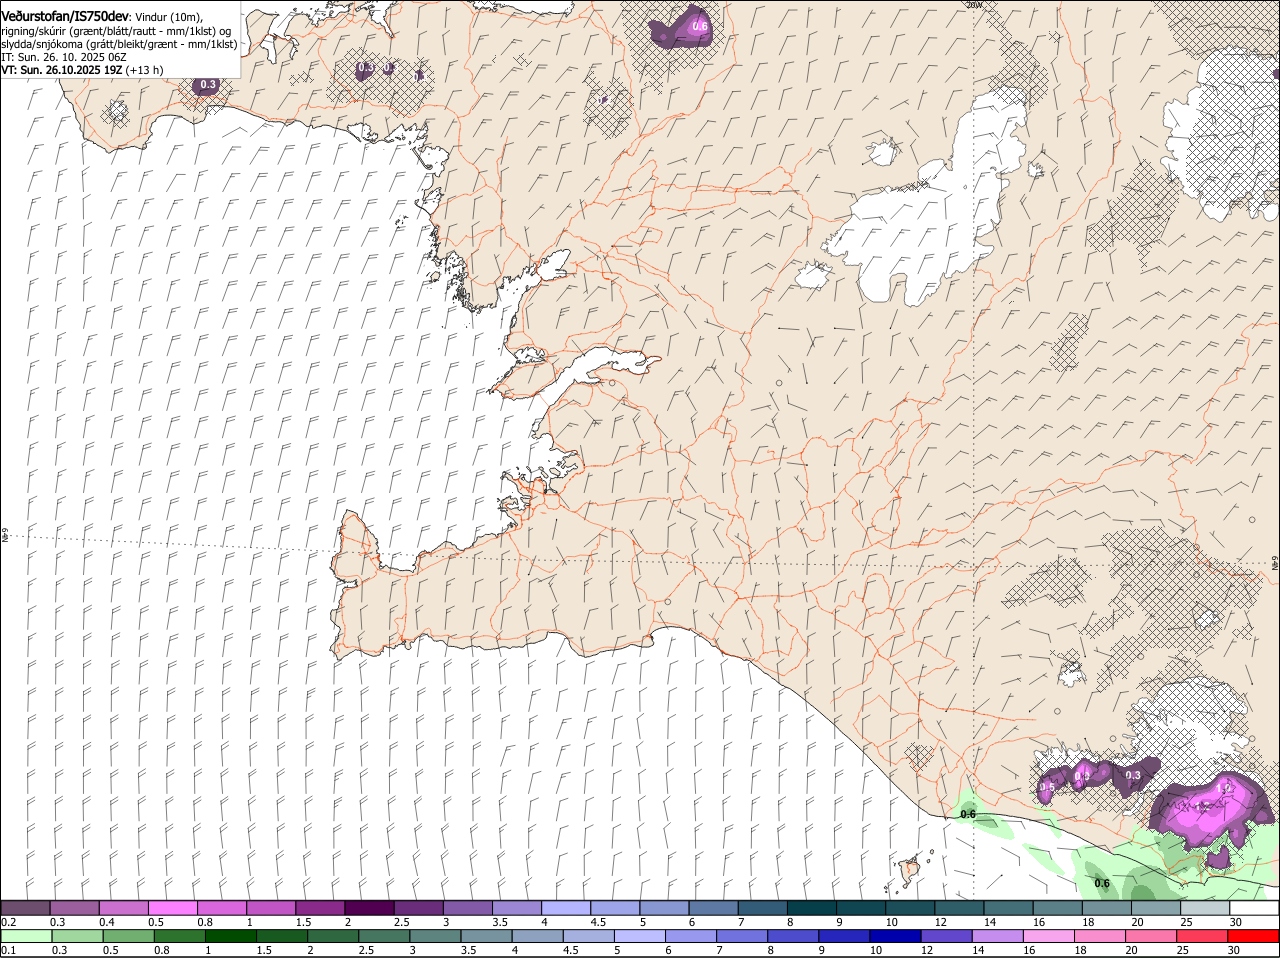The image size is (1280, 958).
Task: Pick lower legend swatch between 20 and 25
Action: tap(1151, 936)
